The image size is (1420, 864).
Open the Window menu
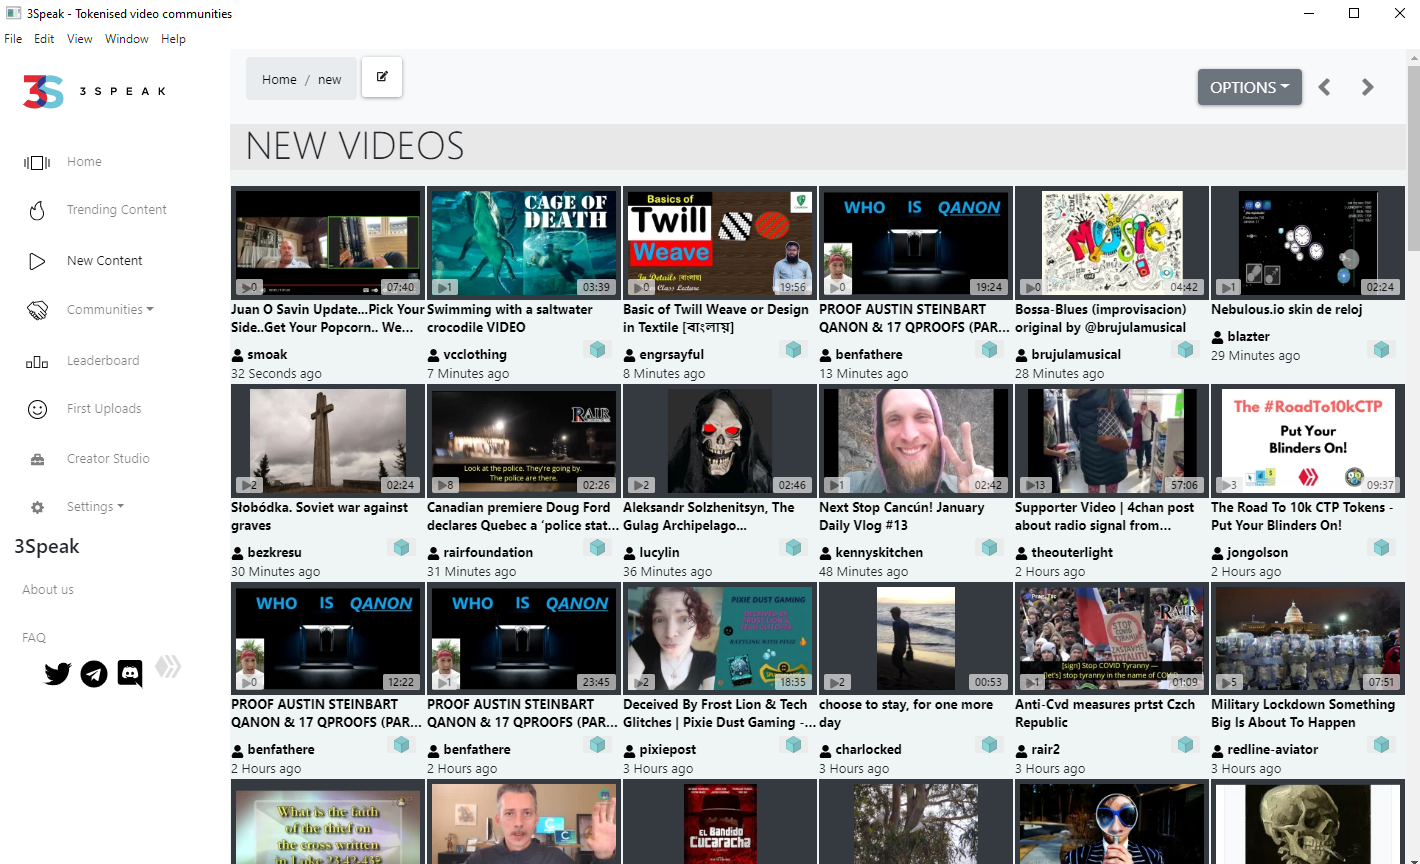pos(127,39)
